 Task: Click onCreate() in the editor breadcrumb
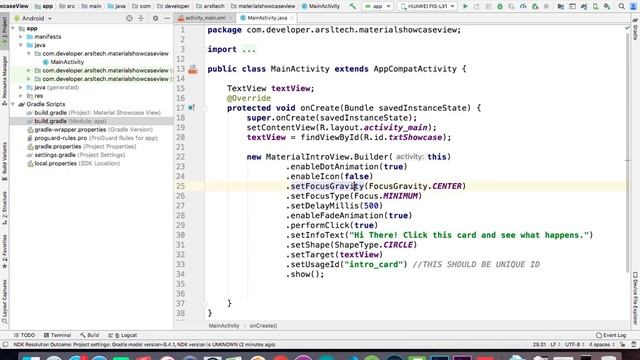pos(263,326)
